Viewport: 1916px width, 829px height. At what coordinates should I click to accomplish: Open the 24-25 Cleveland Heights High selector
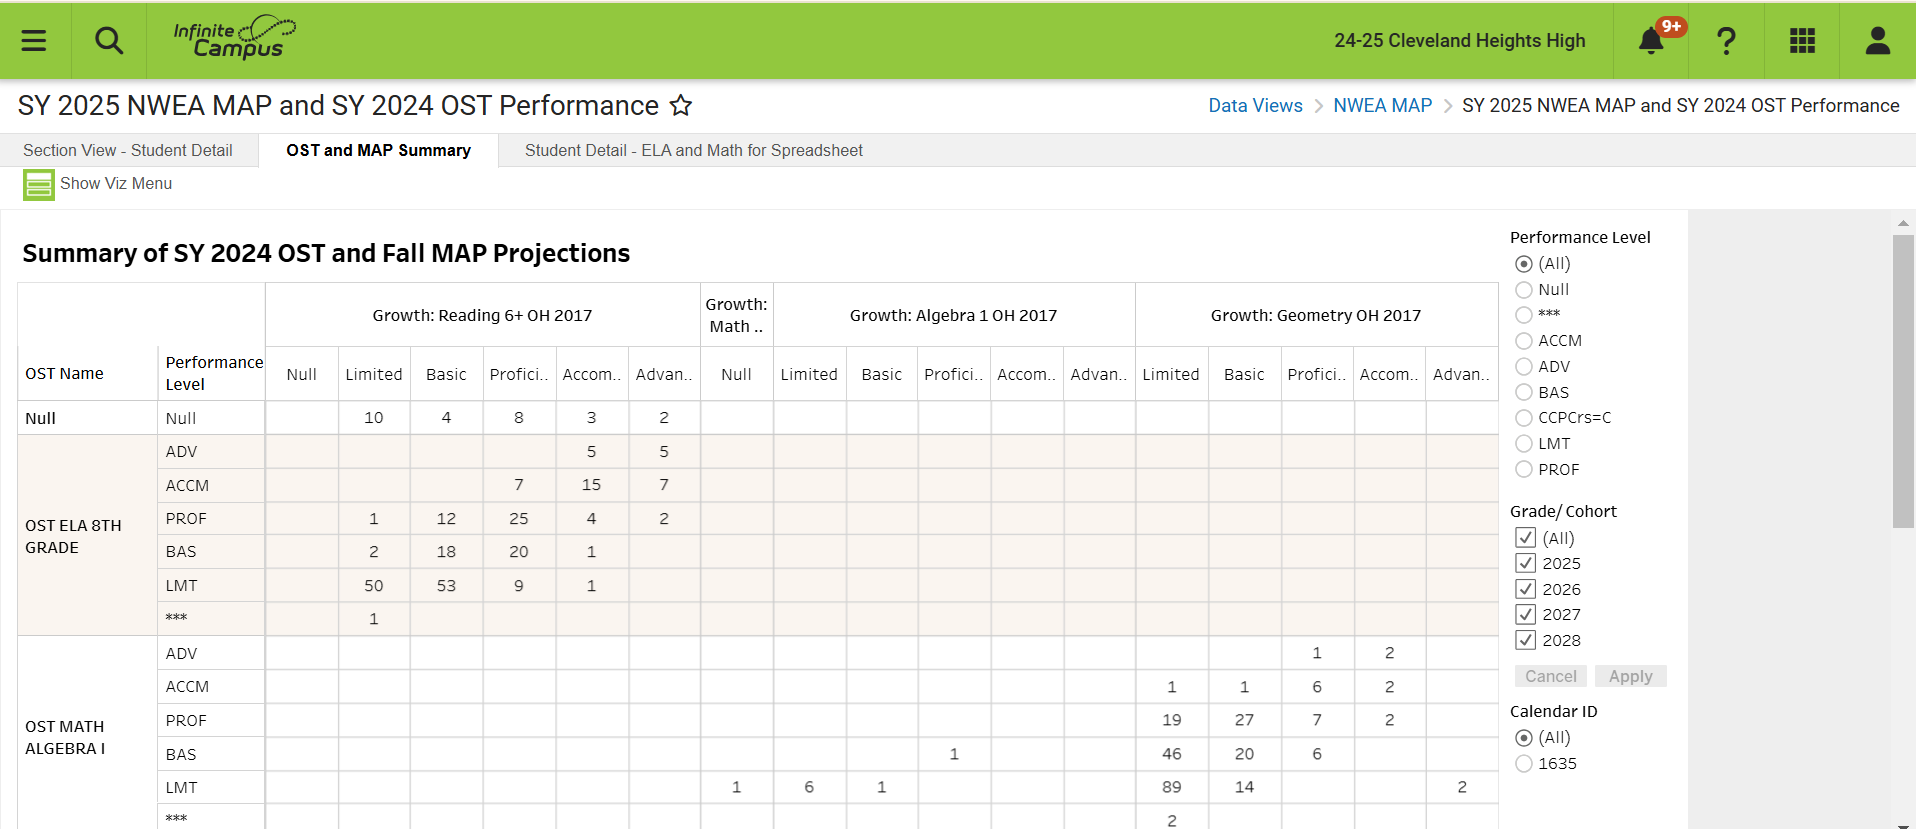(x=1460, y=40)
